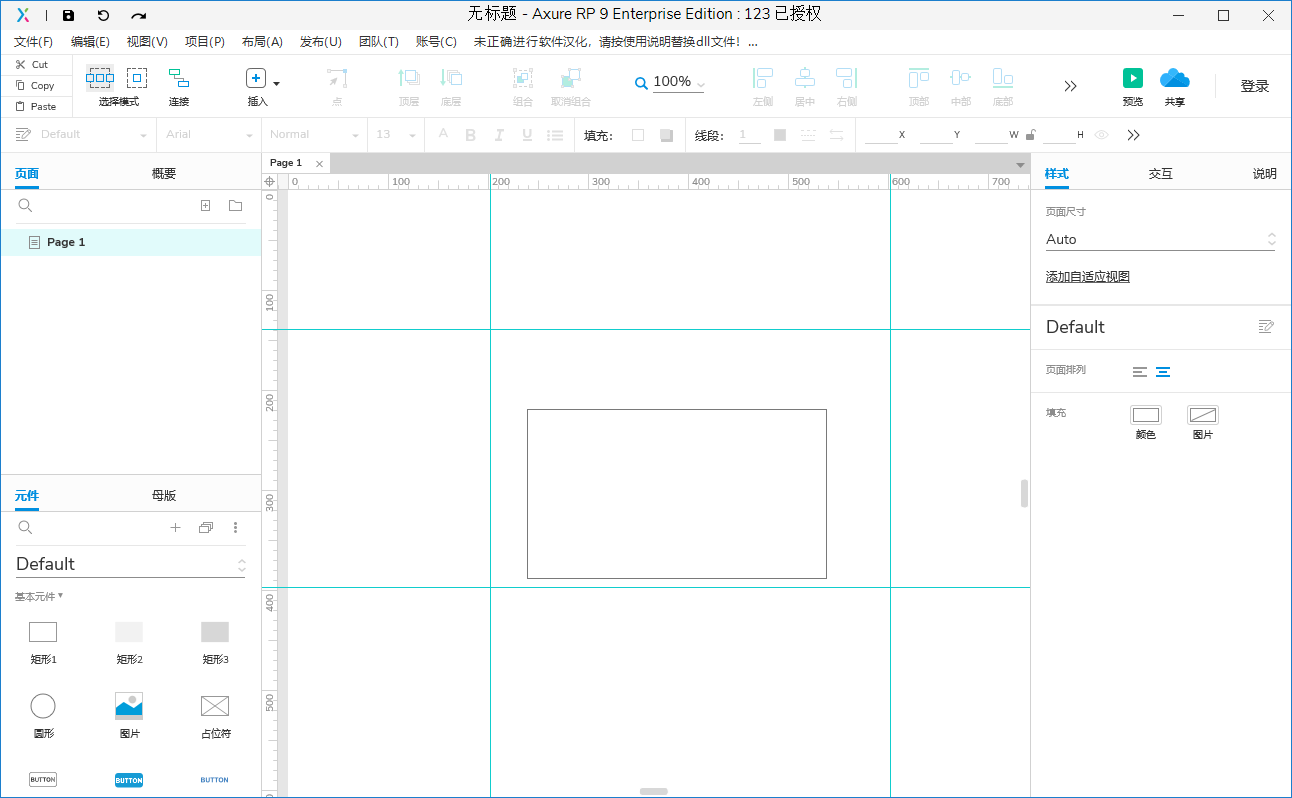Select the intersected selection mode icon
The width and height of the screenshot is (1292, 798).
click(x=100, y=78)
